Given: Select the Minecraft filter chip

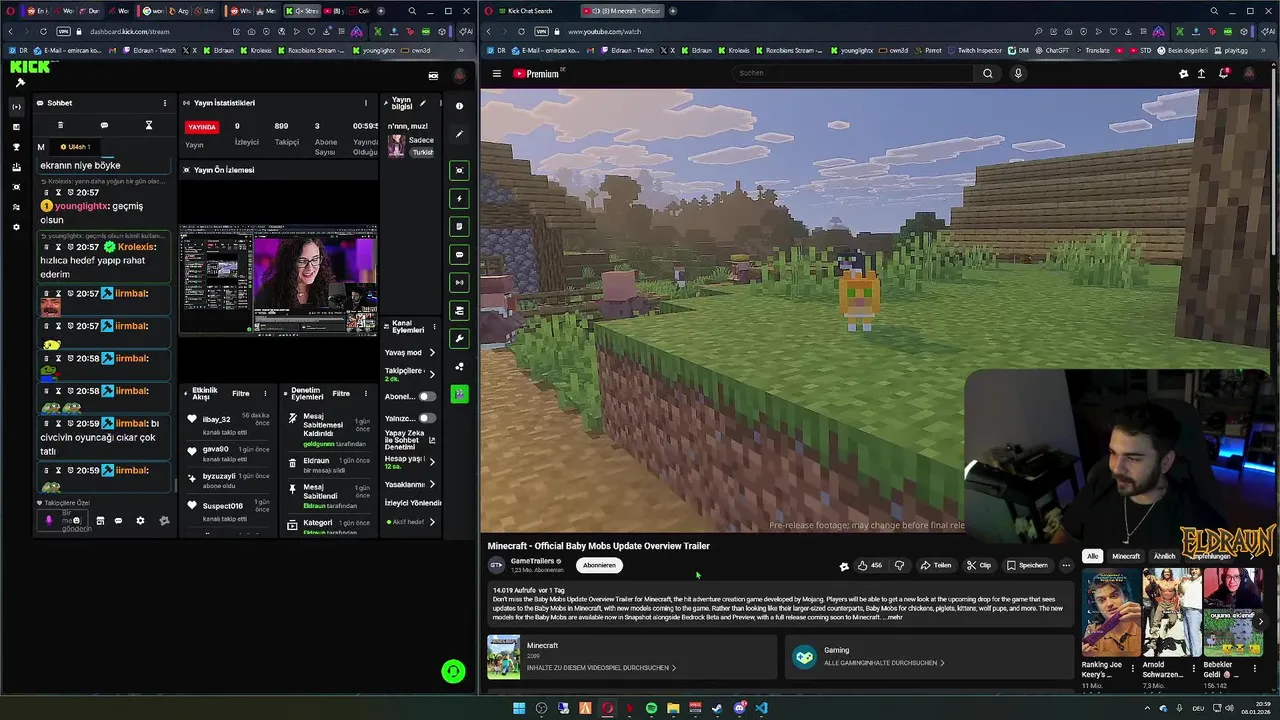Looking at the screenshot, I should click(x=1126, y=556).
